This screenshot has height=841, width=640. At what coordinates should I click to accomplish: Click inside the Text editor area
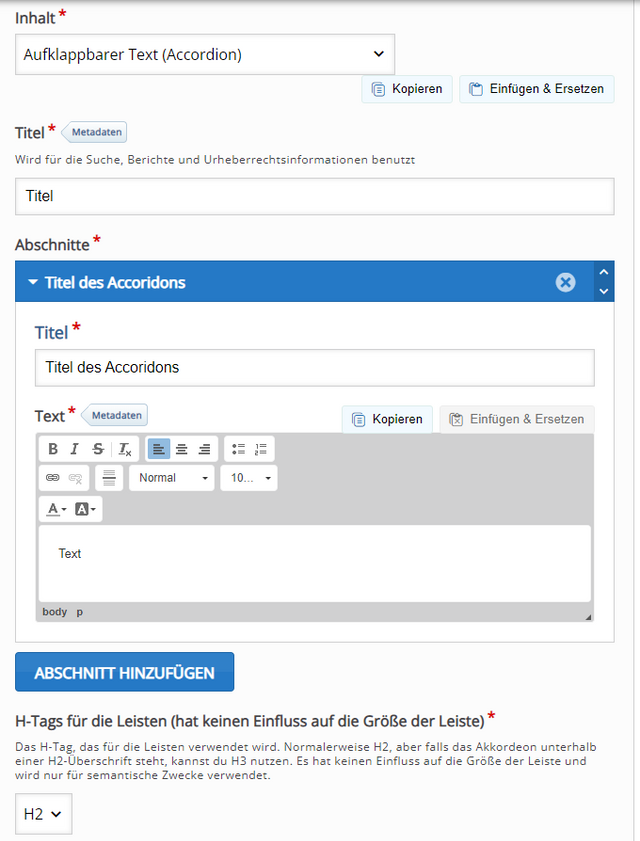[314, 563]
